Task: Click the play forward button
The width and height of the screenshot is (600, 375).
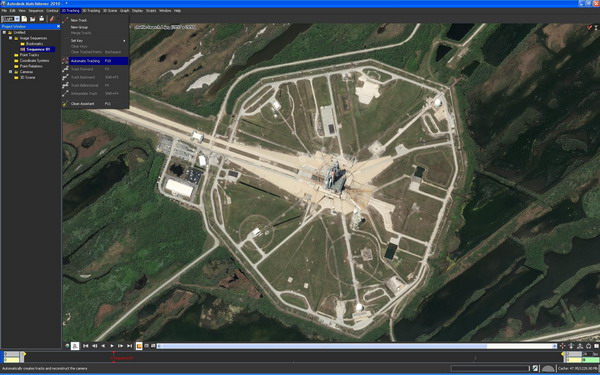Action: (112, 346)
